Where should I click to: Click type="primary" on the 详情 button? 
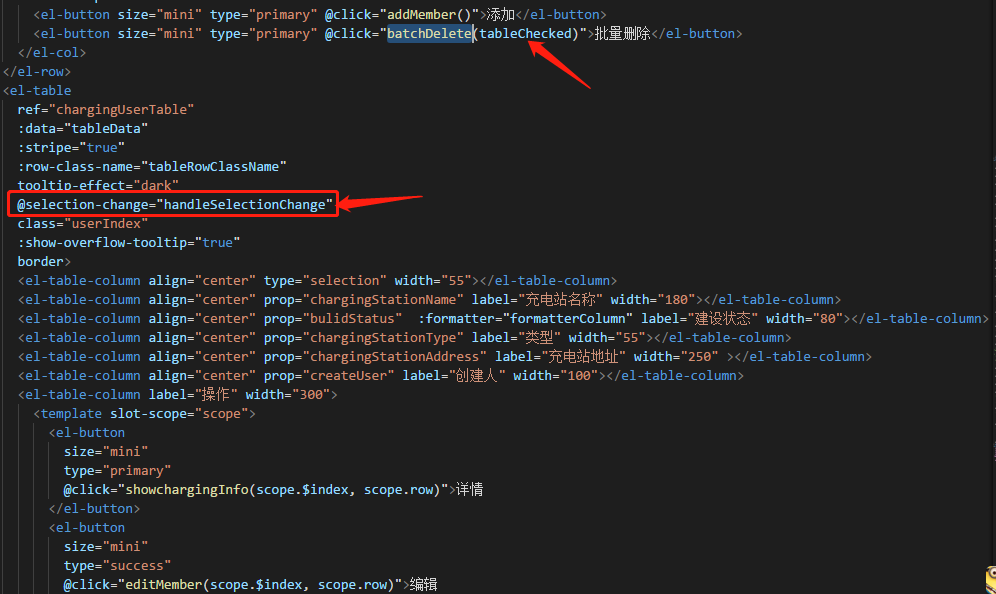point(118,471)
